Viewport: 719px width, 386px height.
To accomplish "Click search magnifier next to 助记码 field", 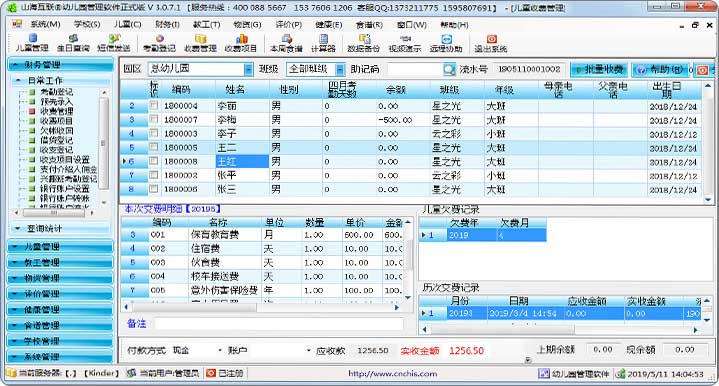I will 449,69.
